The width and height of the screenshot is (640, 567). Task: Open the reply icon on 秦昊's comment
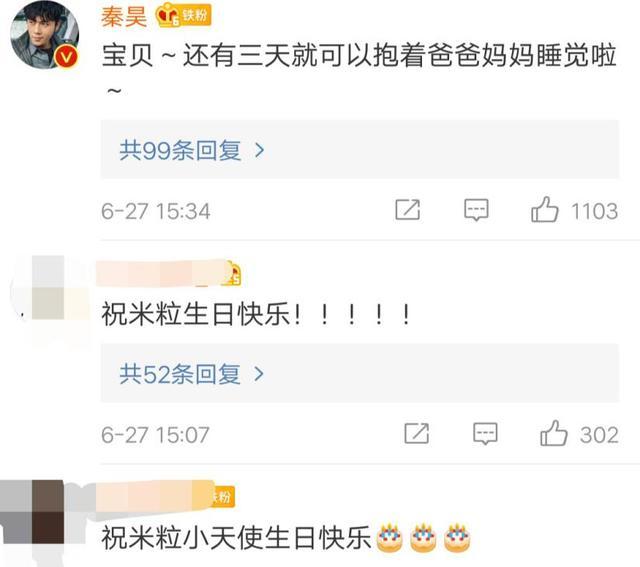[x=476, y=210]
